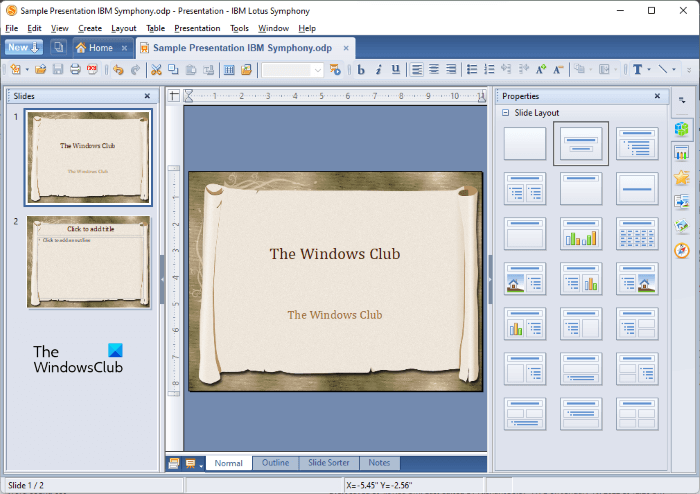Image resolution: width=700 pixels, height=494 pixels.
Task: Toggle bold formatting
Action: point(362,69)
